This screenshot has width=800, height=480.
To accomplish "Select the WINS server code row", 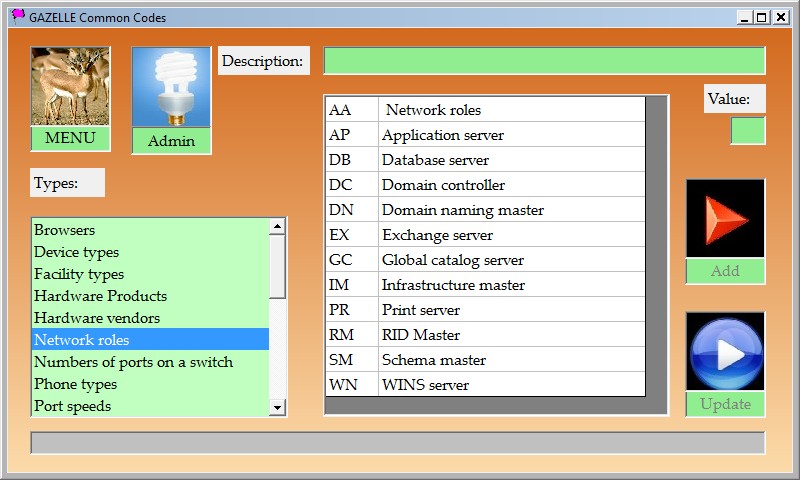I will click(486, 385).
